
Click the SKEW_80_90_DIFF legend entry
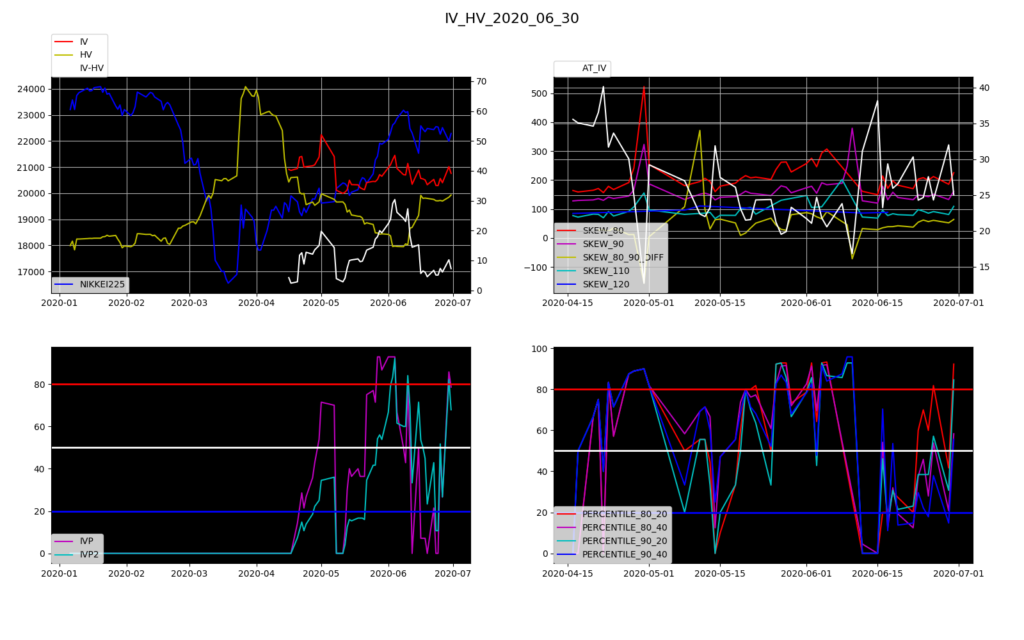pos(623,257)
